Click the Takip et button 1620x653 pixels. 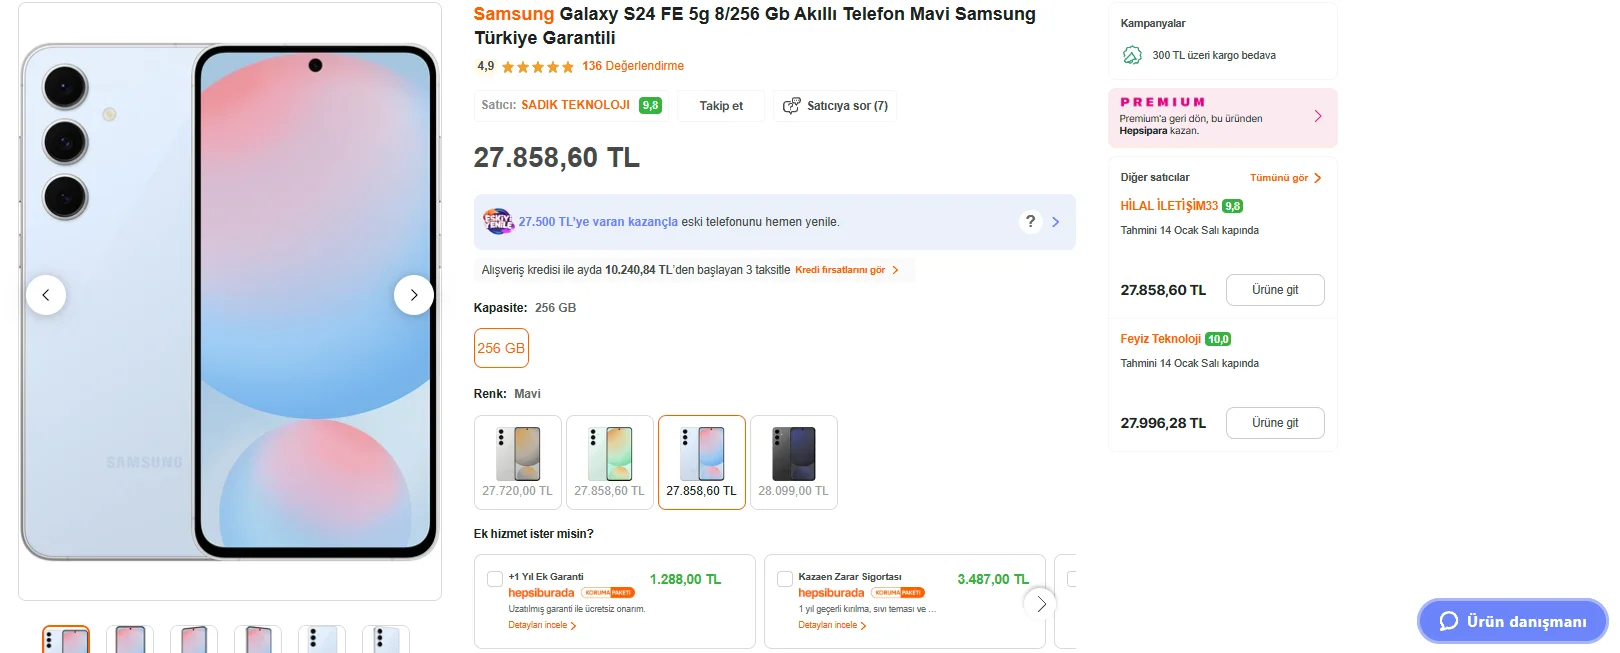click(x=721, y=106)
